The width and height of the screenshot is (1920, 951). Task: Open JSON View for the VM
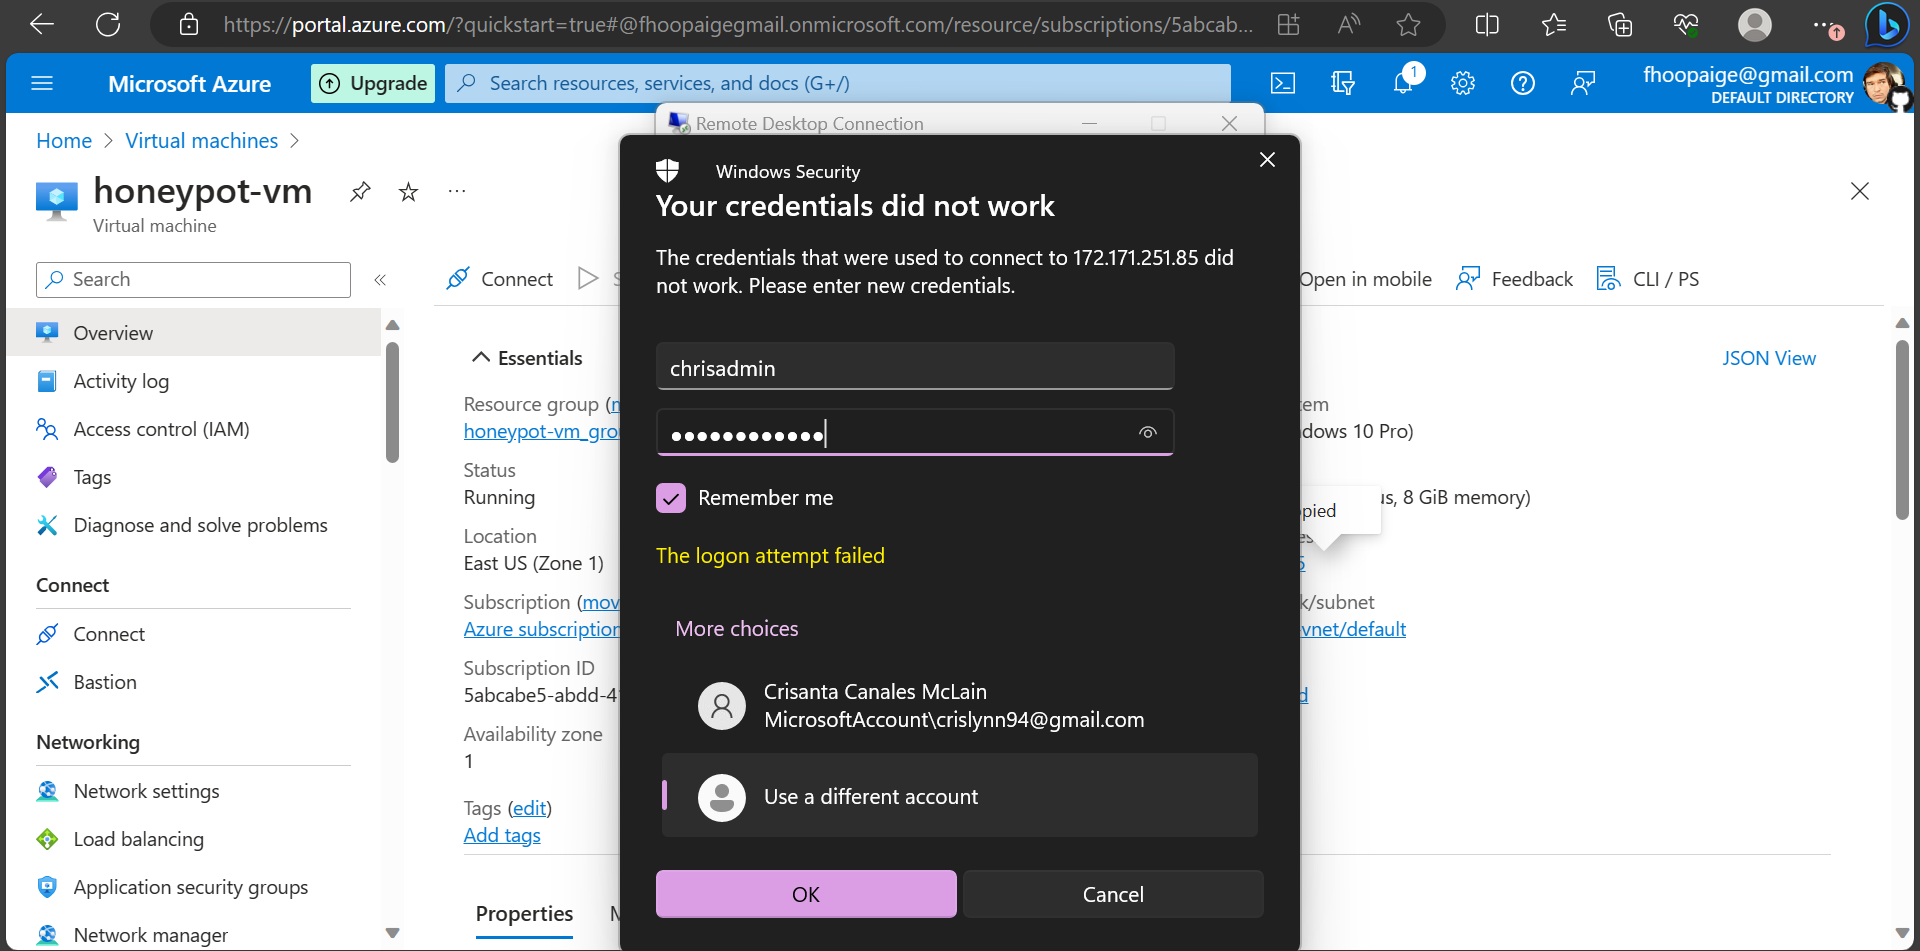pyautogui.click(x=1769, y=357)
